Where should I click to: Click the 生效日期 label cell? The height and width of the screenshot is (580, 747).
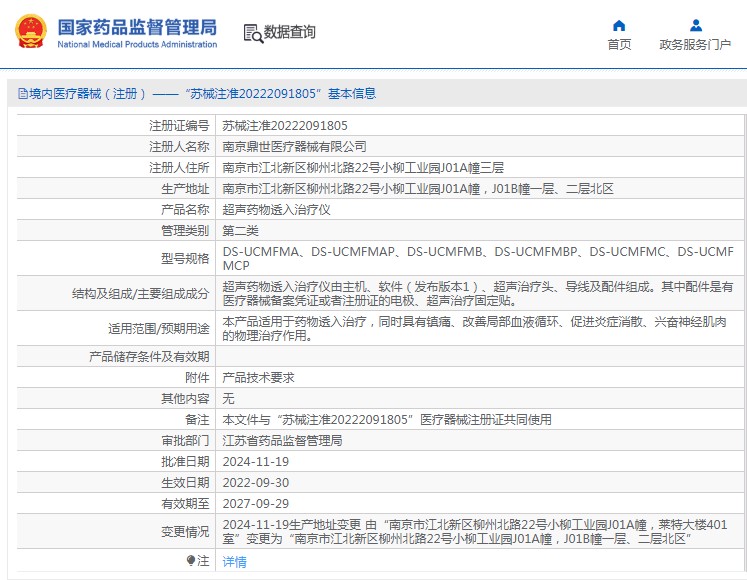116,482
